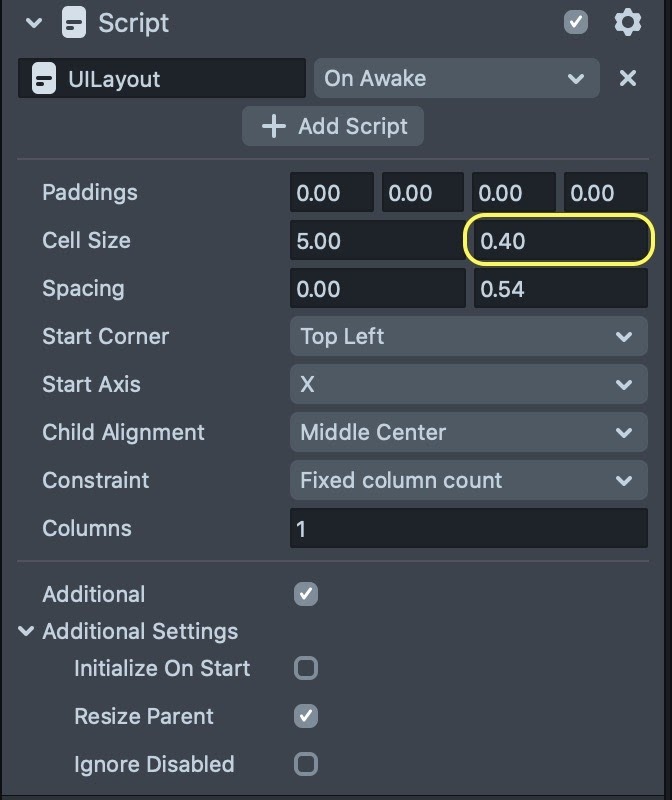Enable the Ignore Disabled checkbox
Viewport: 672px width, 800px height.
pyautogui.click(x=306, y=764)
